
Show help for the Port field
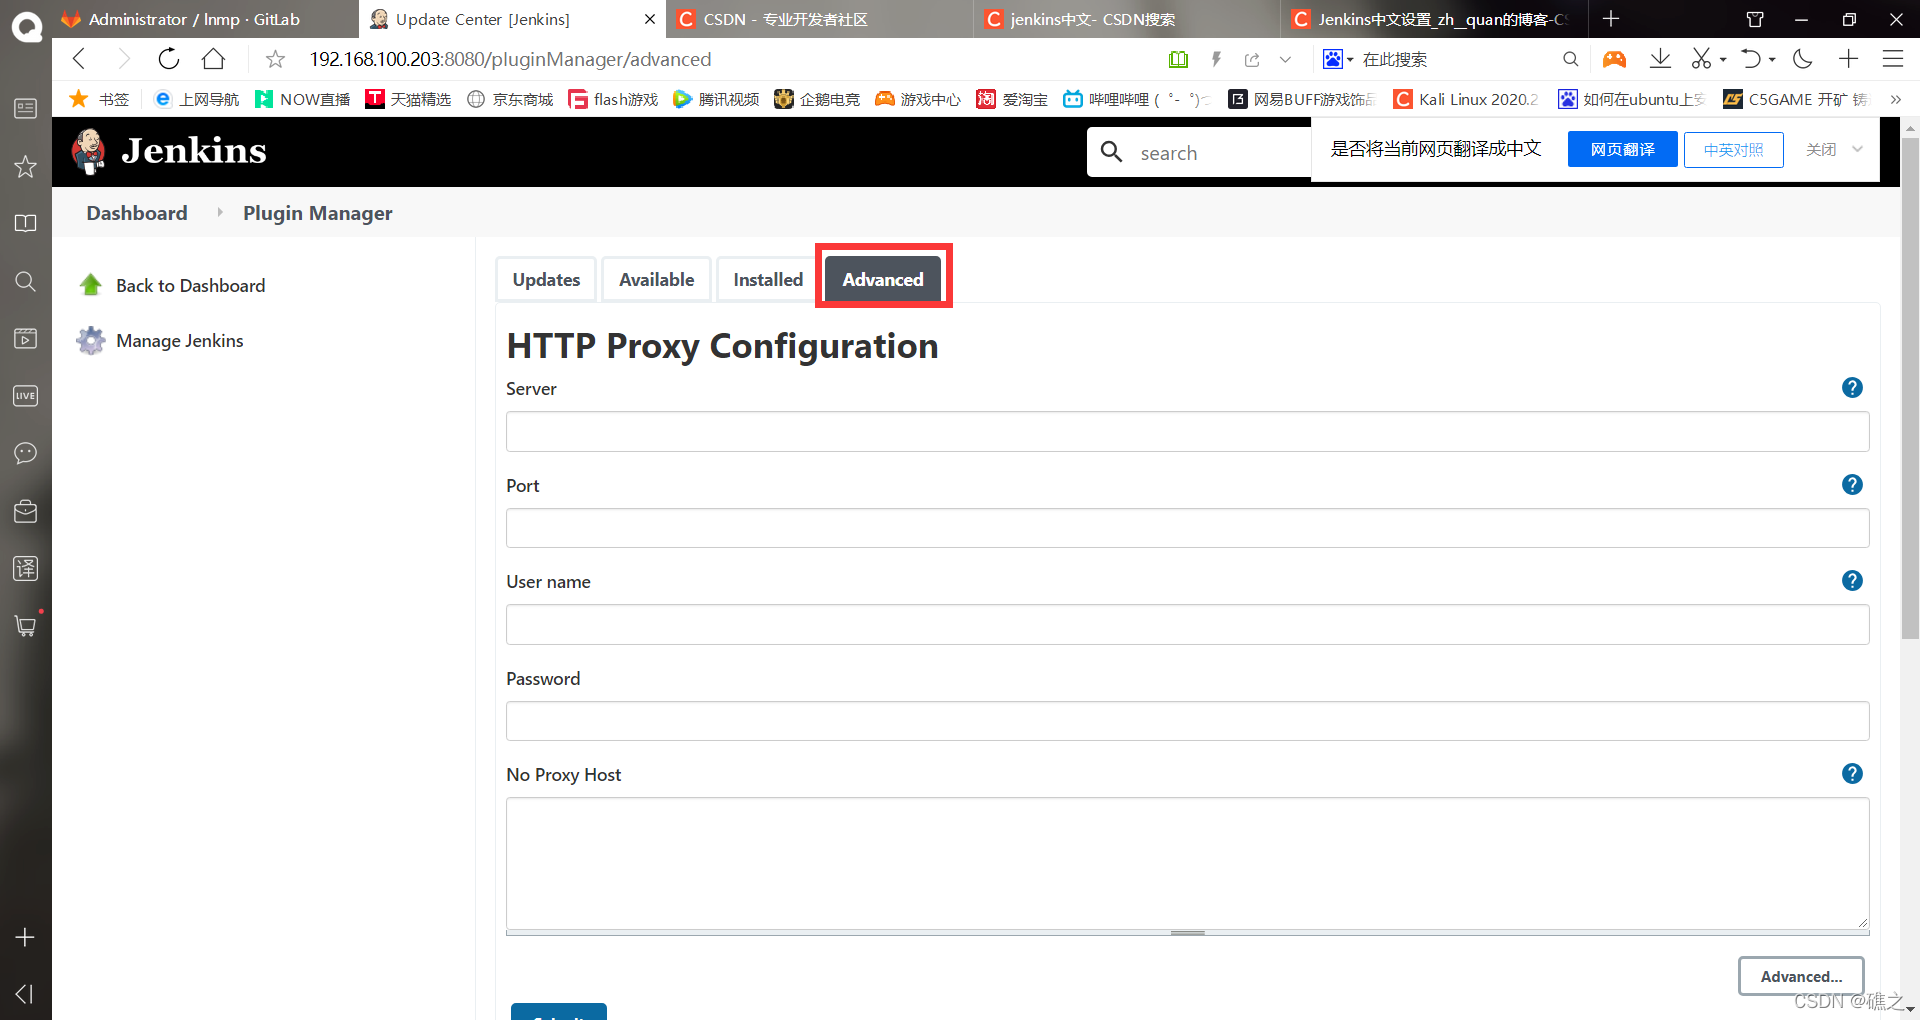1852,484
